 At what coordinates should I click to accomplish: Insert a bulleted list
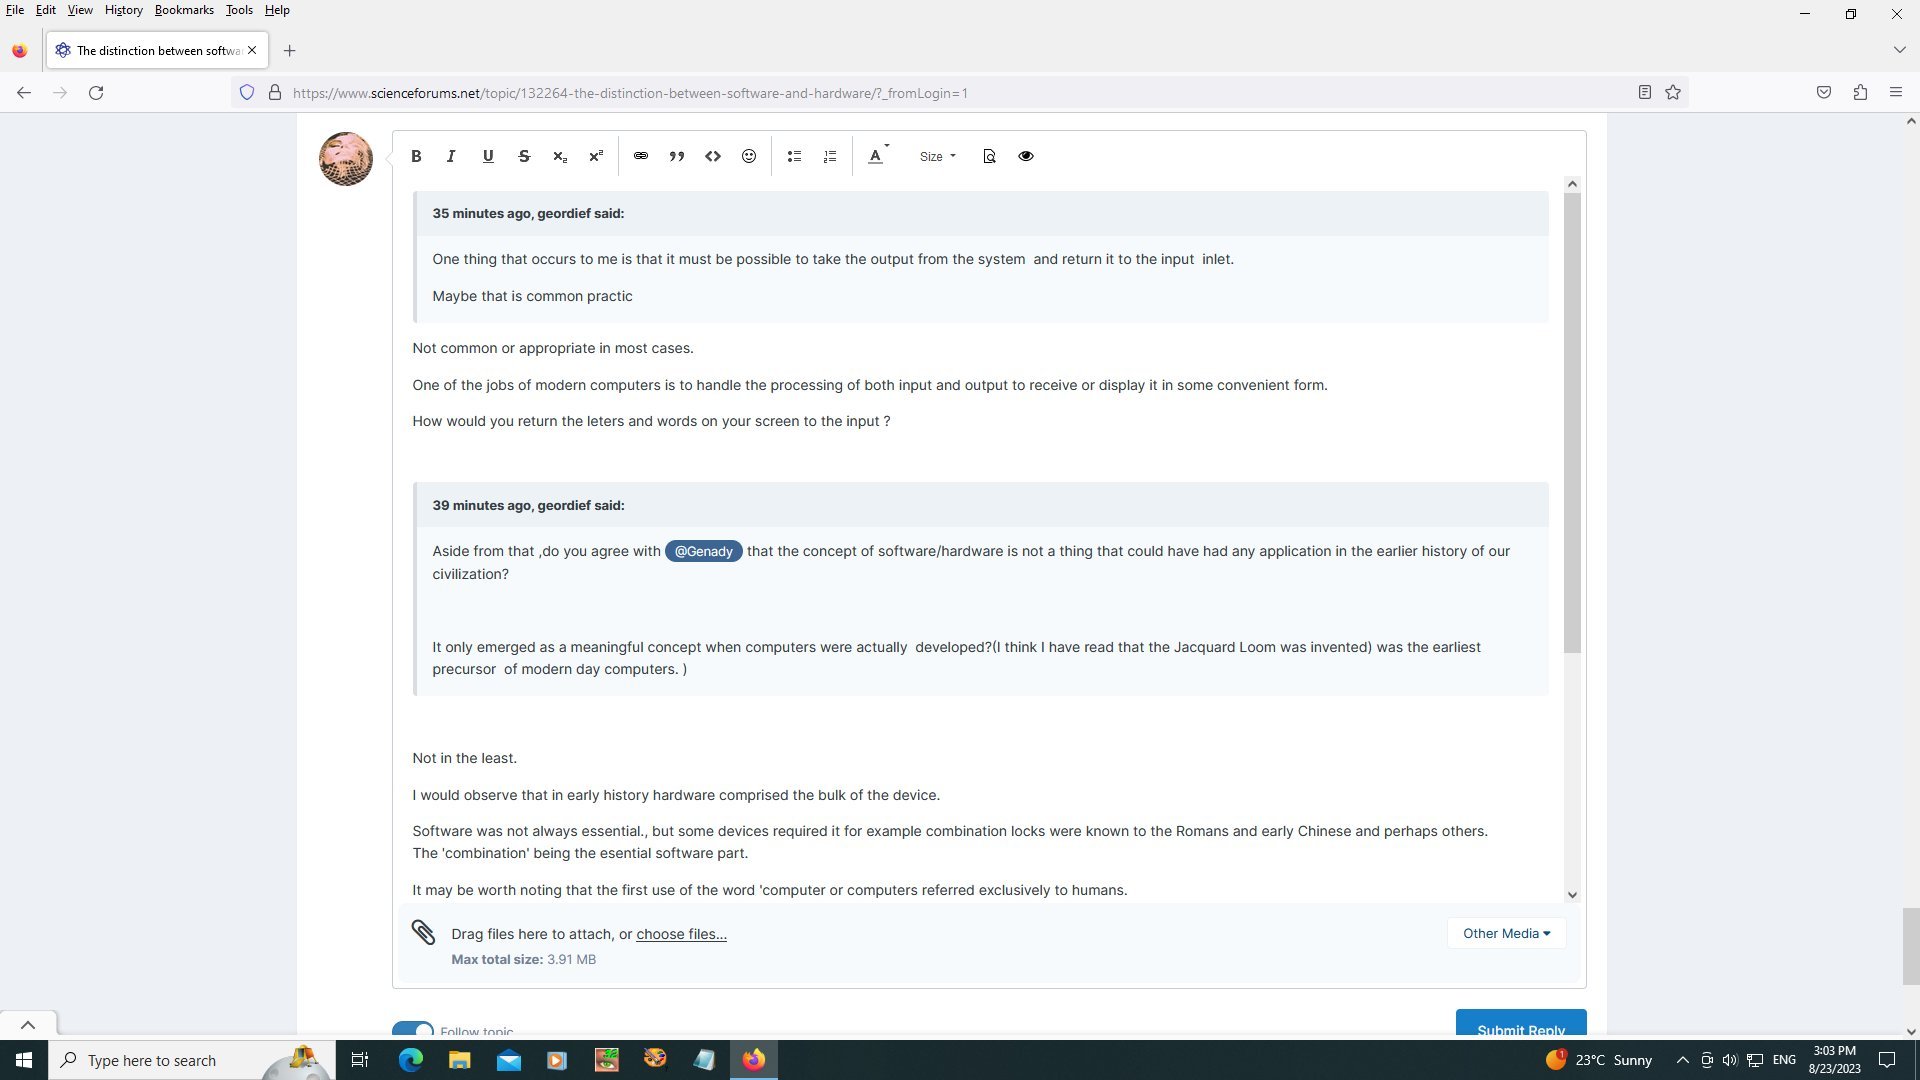pos(794,156)
